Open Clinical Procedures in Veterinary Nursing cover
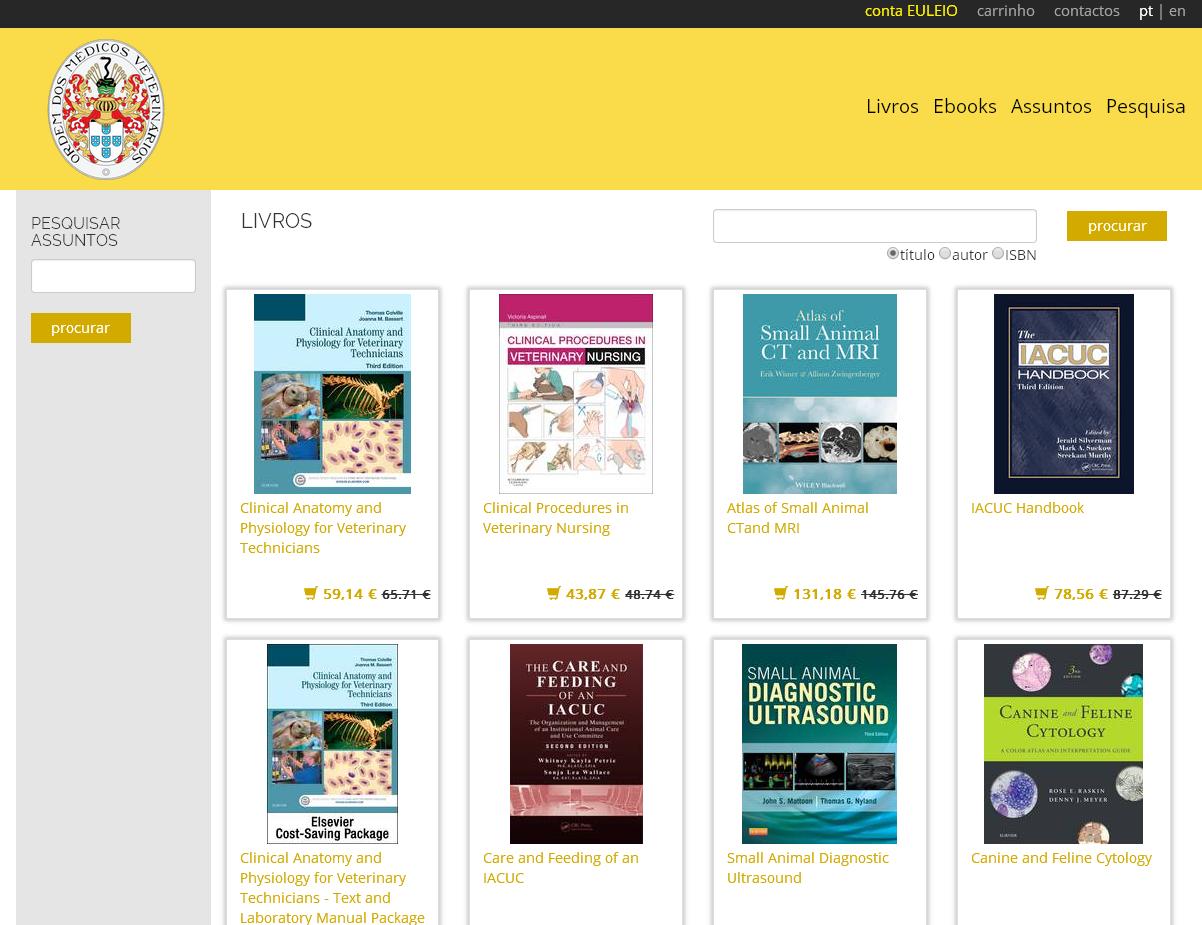This screenshot has width=1202, height=925. click(x=576, y=394)
